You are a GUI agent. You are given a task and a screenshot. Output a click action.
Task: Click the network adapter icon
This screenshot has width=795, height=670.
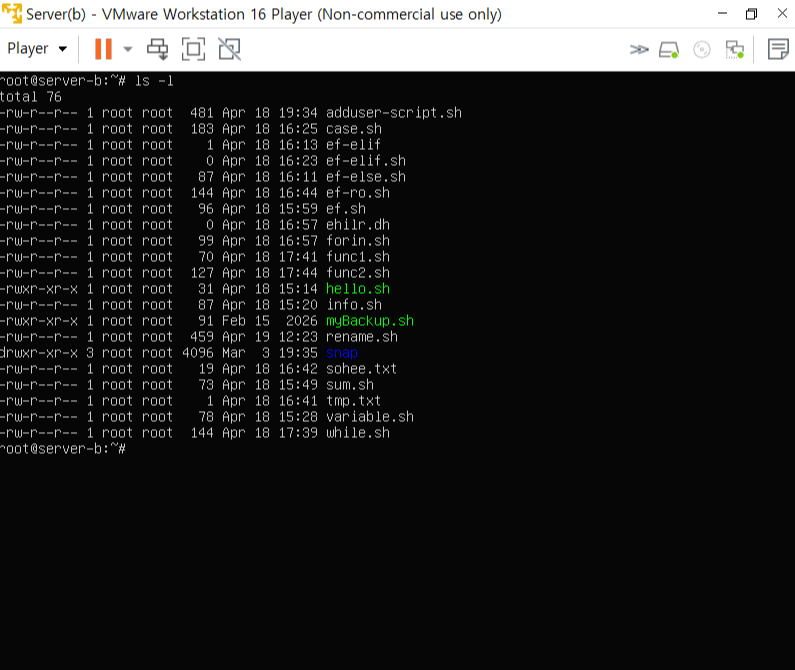(x=735, y=50)
